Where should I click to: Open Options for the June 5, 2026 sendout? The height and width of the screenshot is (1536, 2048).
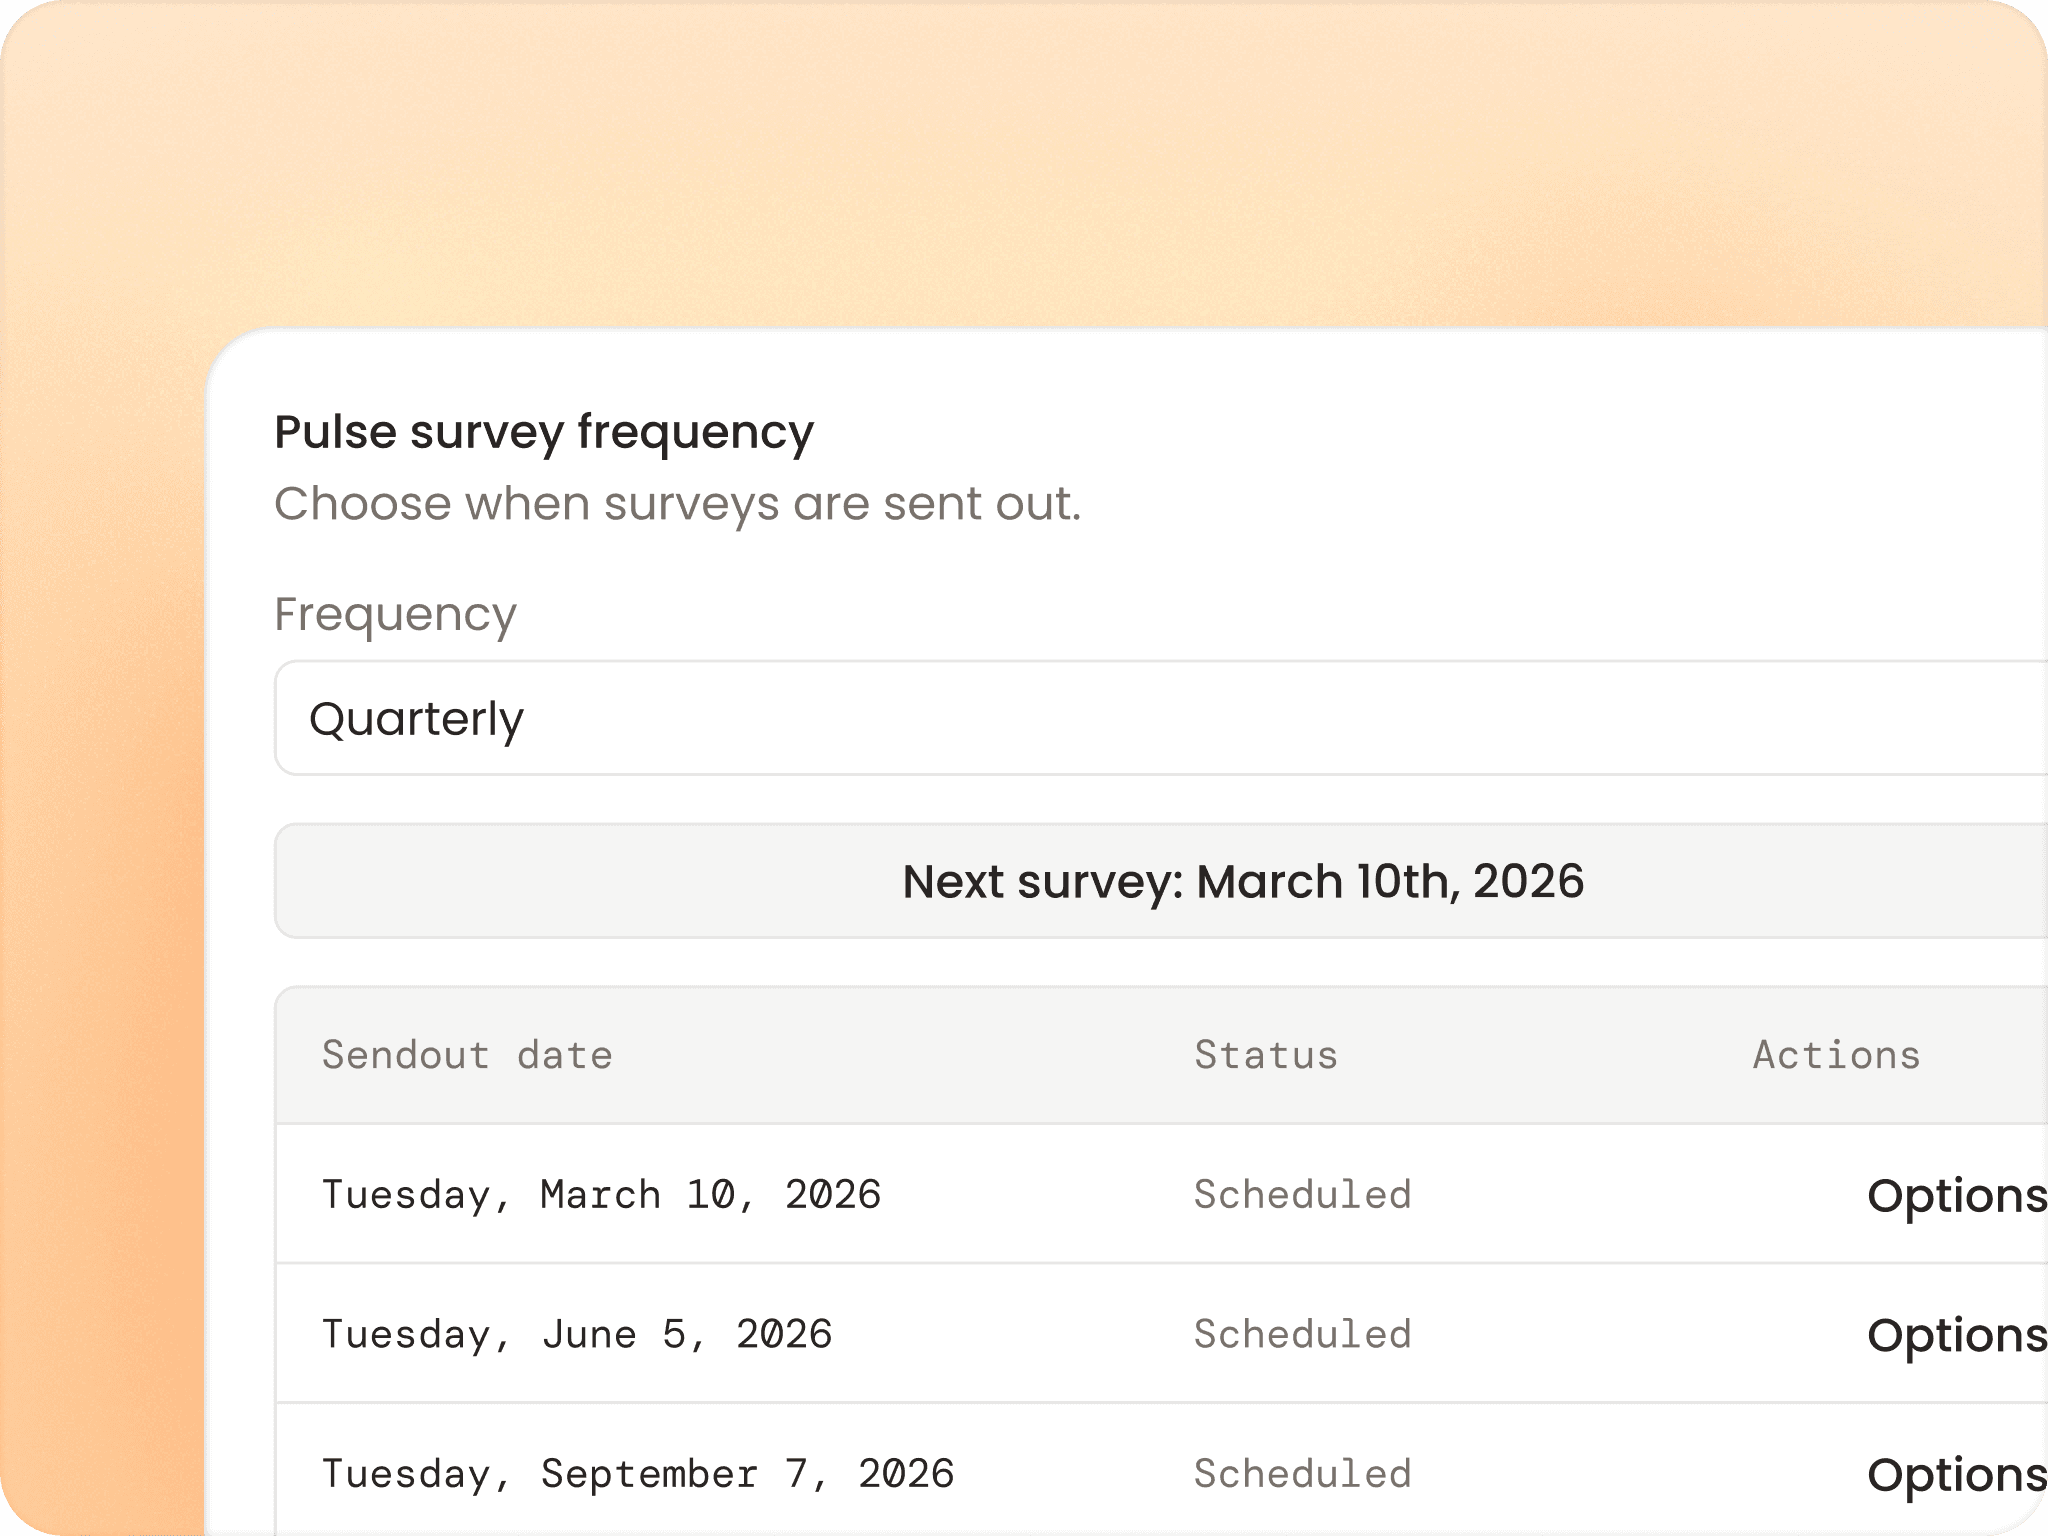point(1956,1335)
